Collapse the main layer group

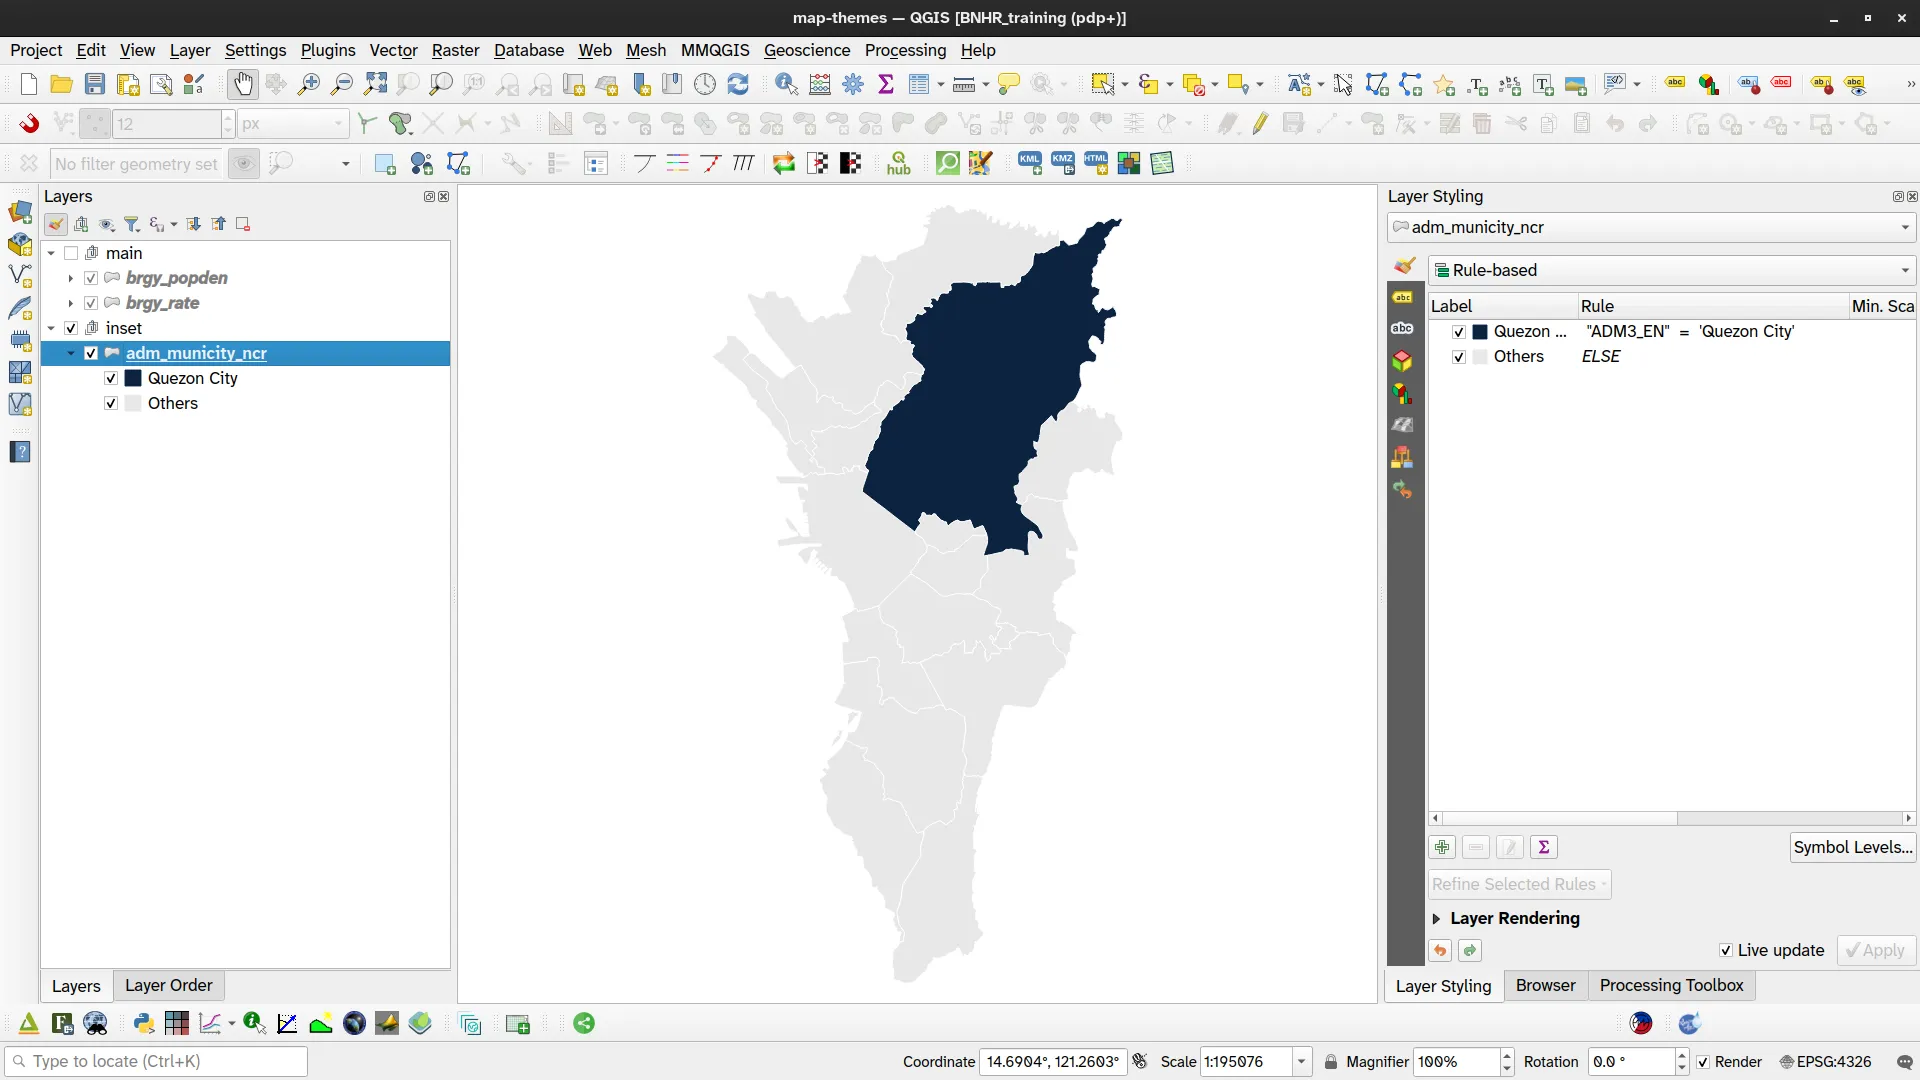click(x=51, y=253)
